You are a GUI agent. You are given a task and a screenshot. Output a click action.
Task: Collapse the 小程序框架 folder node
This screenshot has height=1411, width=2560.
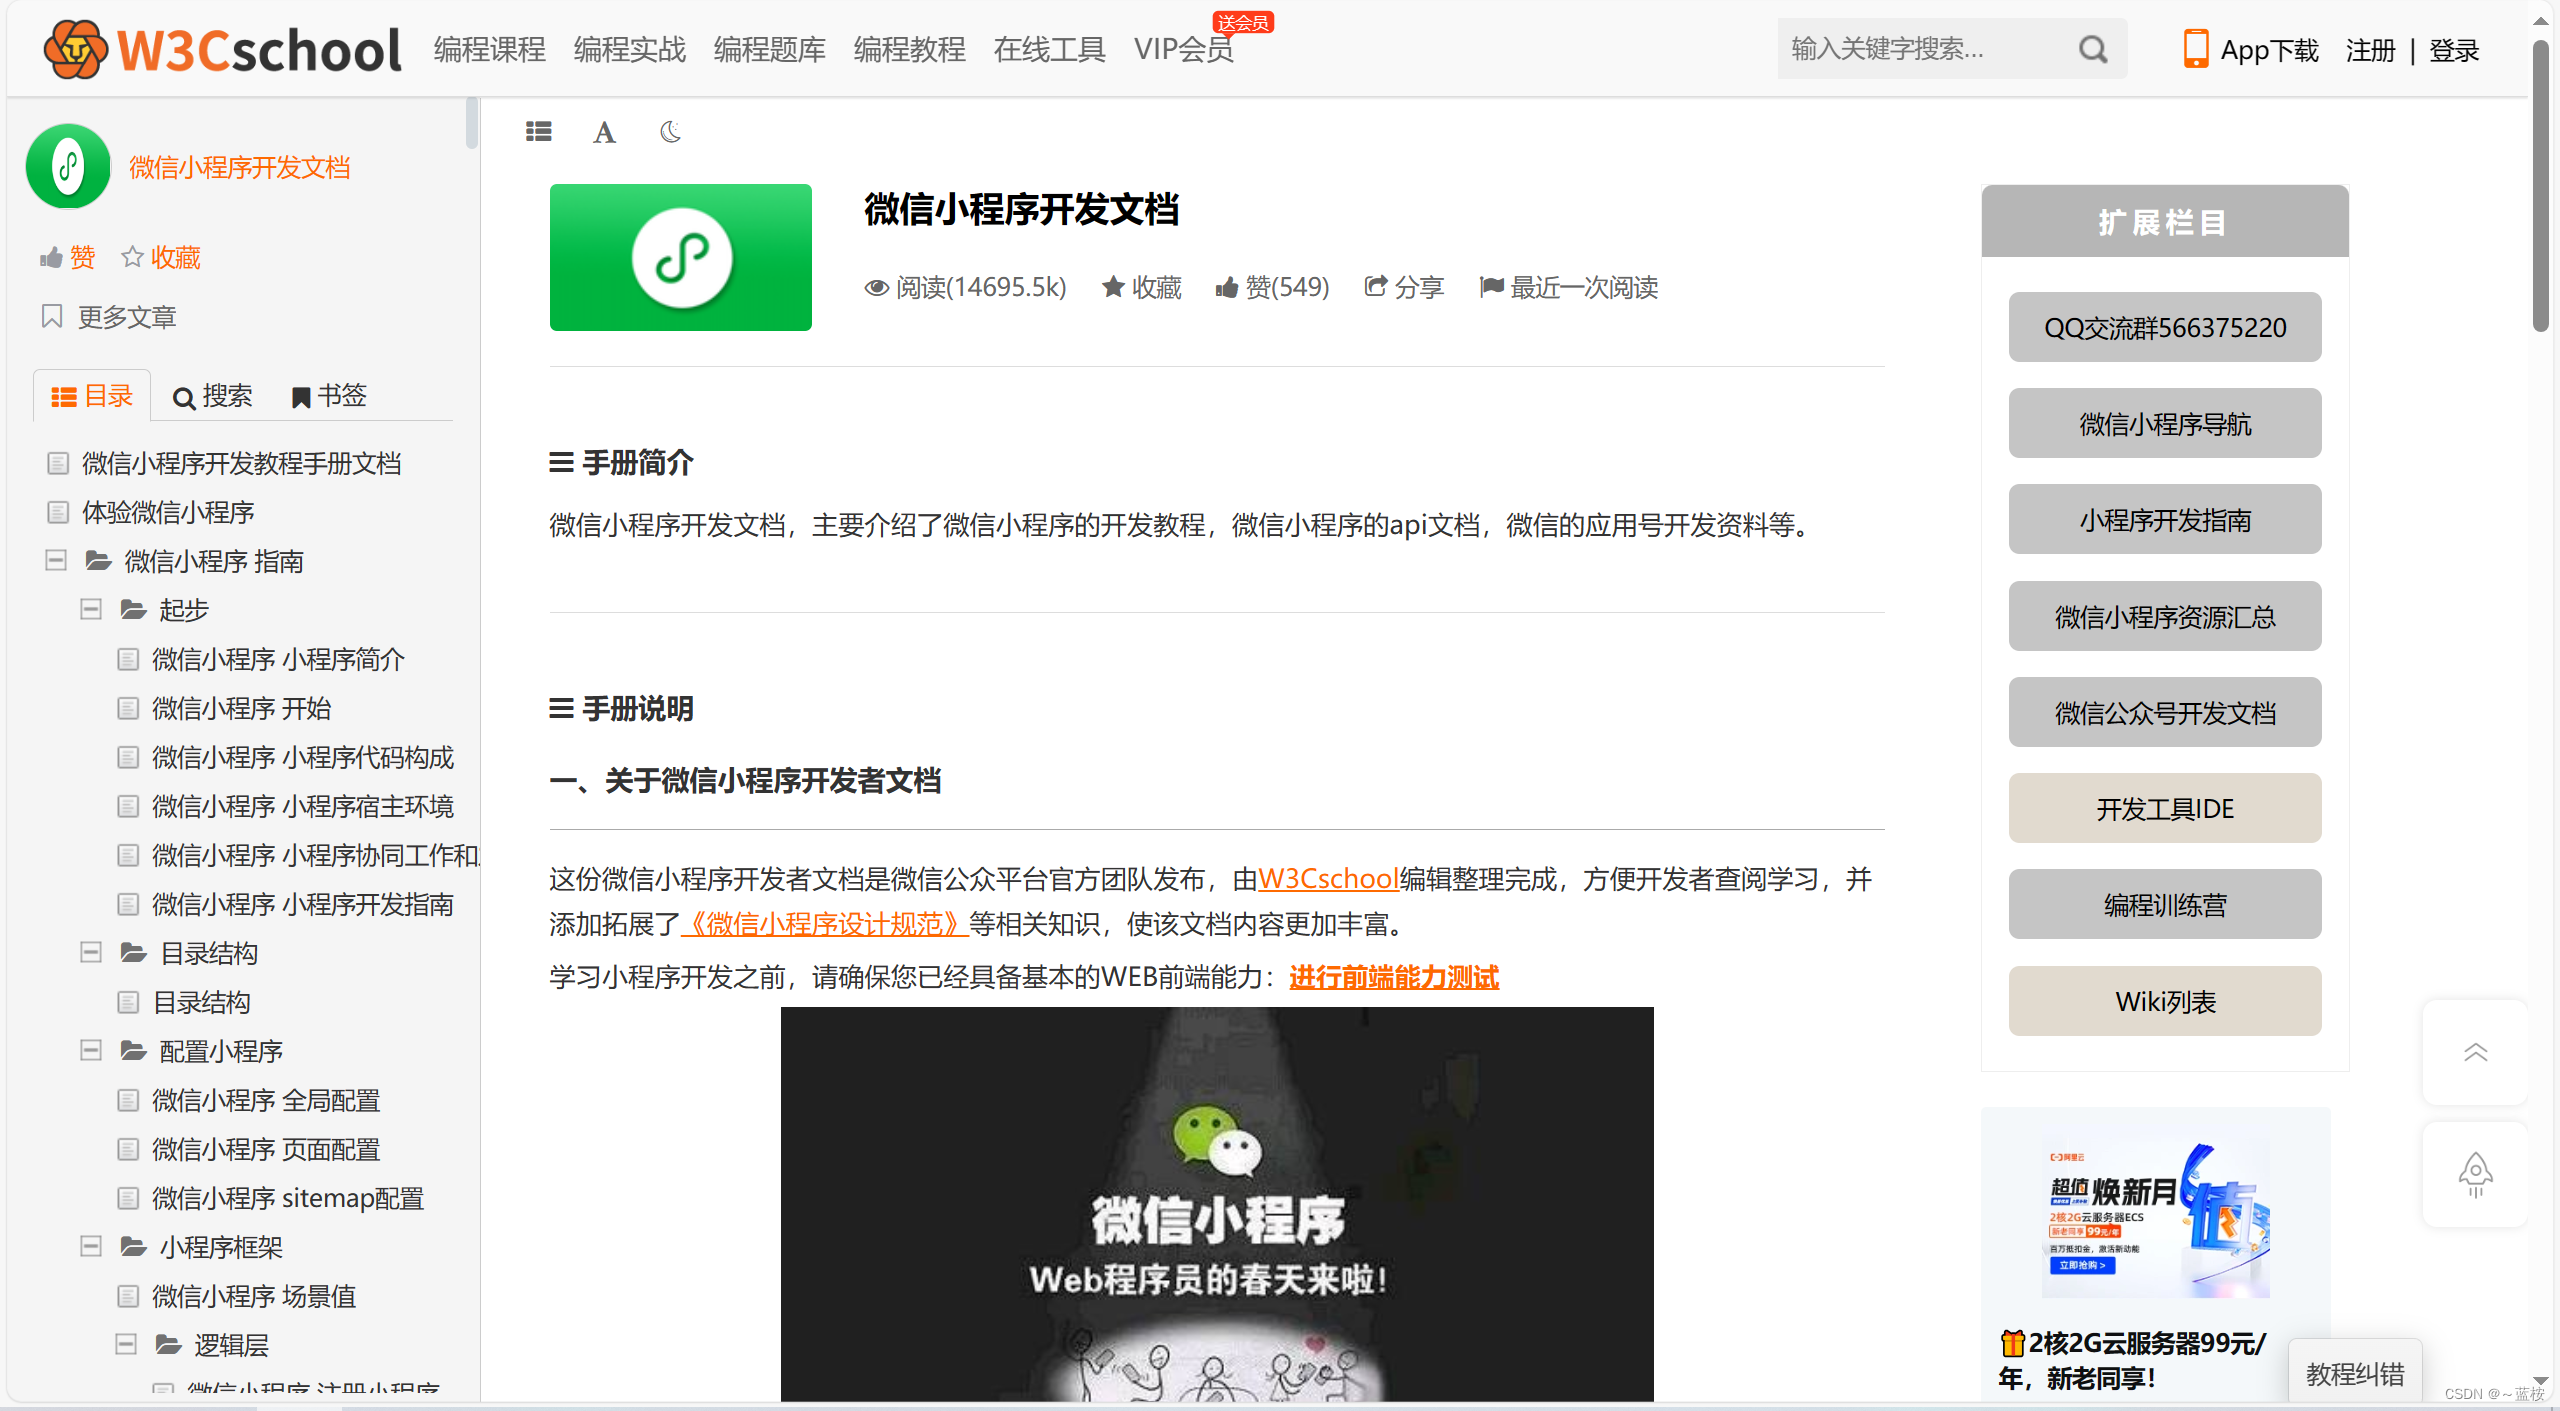point(91,1246)
